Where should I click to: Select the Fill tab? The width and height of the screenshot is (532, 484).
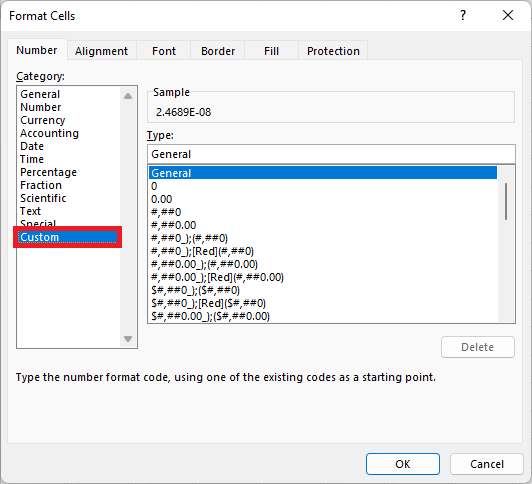(271, 51)
